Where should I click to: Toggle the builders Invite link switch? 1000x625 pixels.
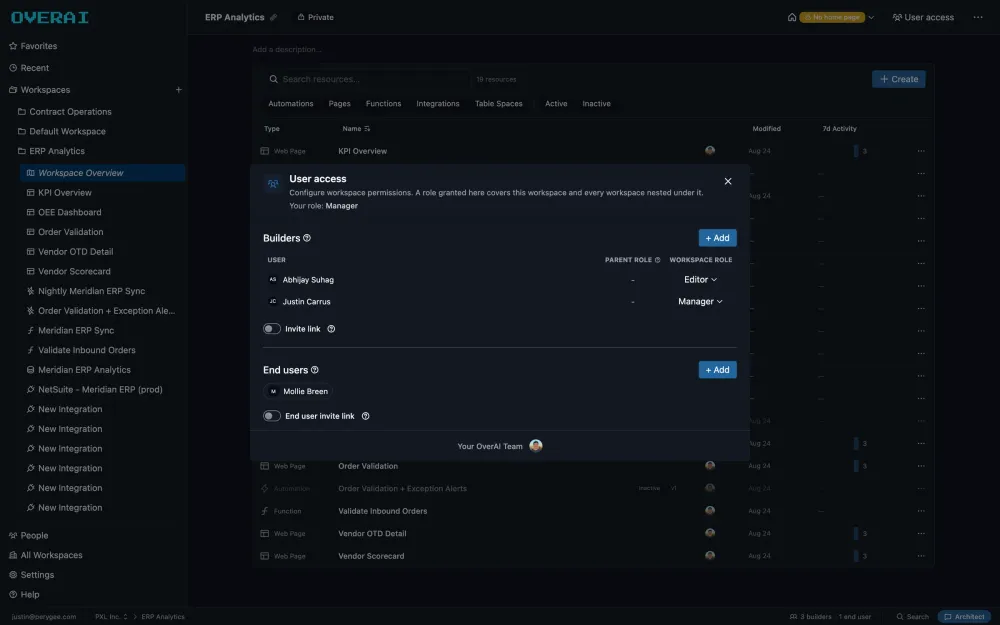[272, 329]
